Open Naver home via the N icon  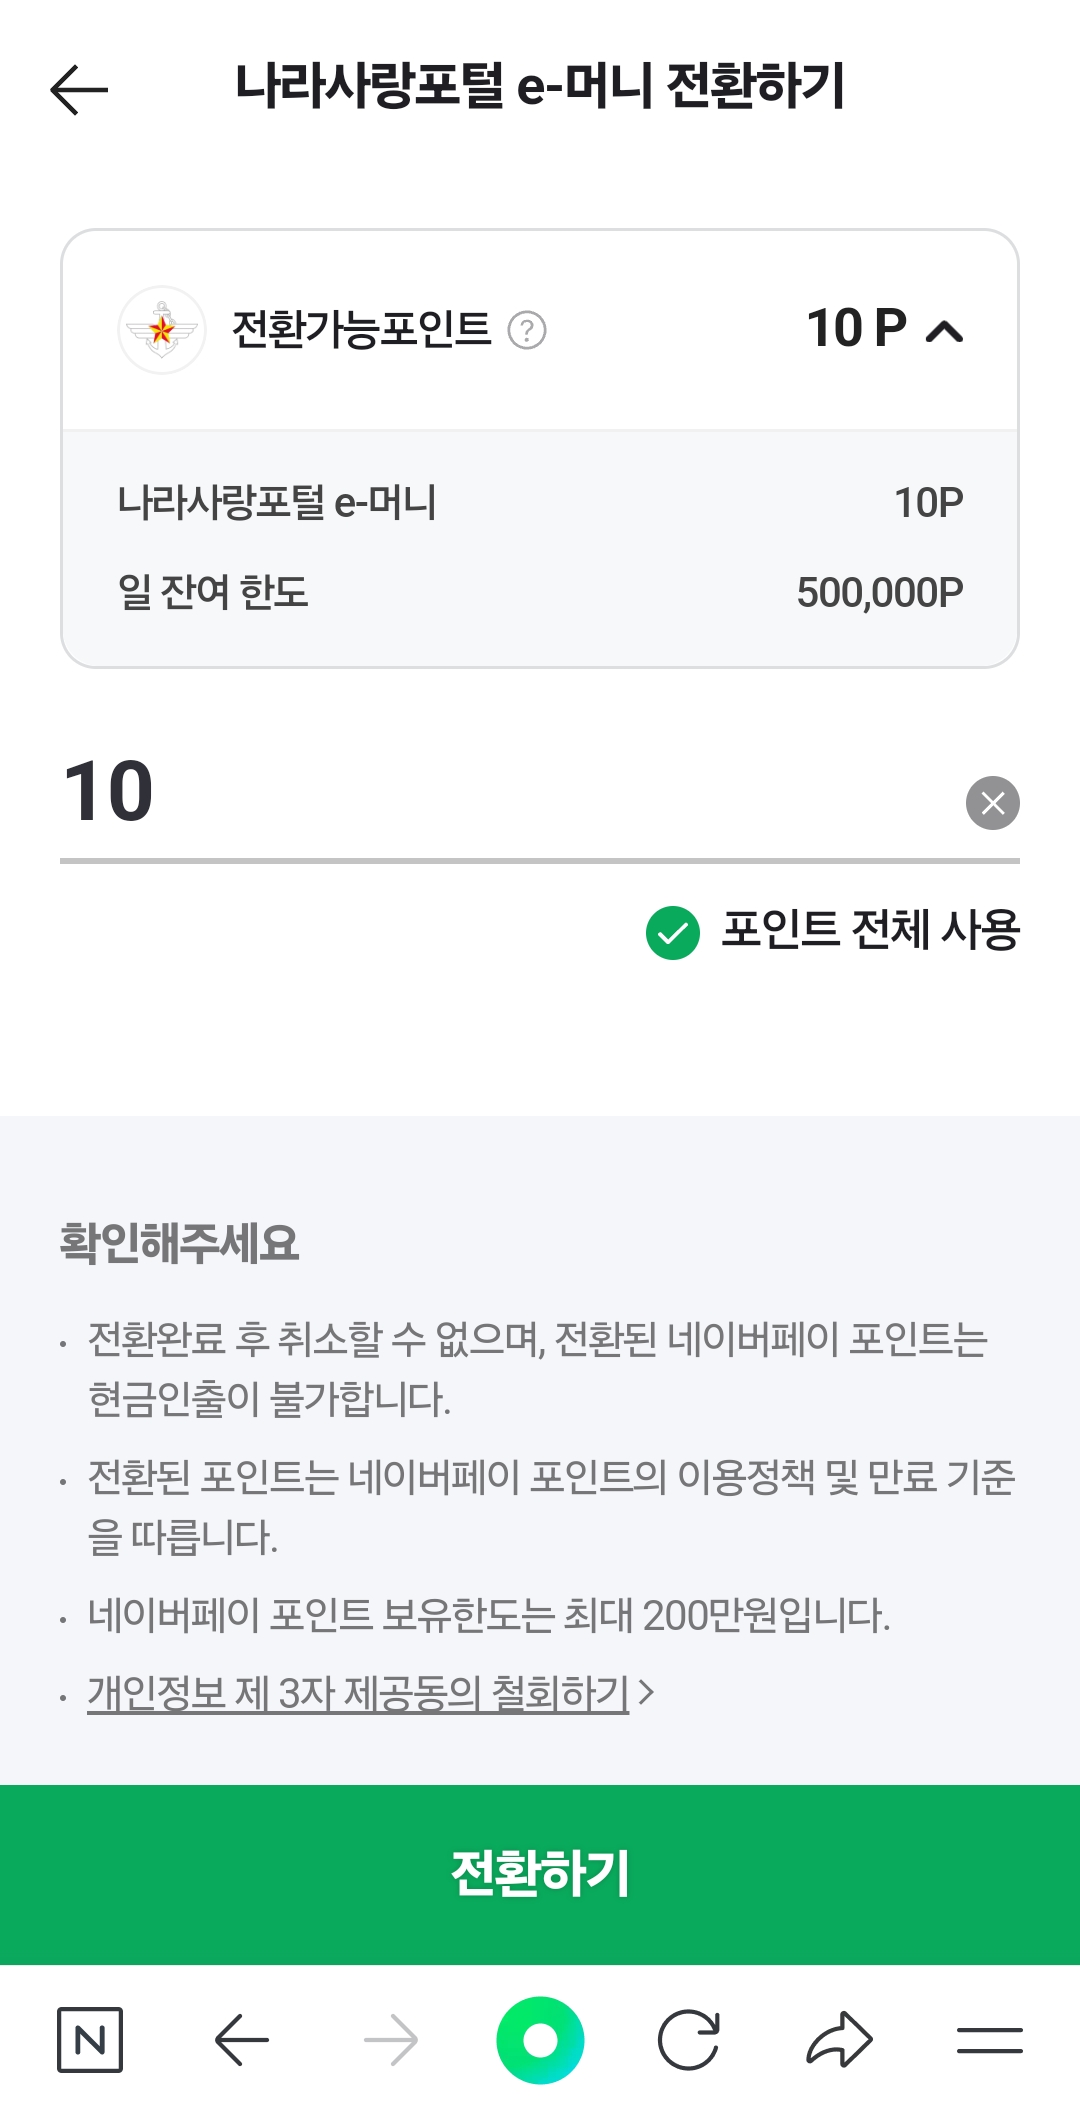click(x=90, y=2040)
